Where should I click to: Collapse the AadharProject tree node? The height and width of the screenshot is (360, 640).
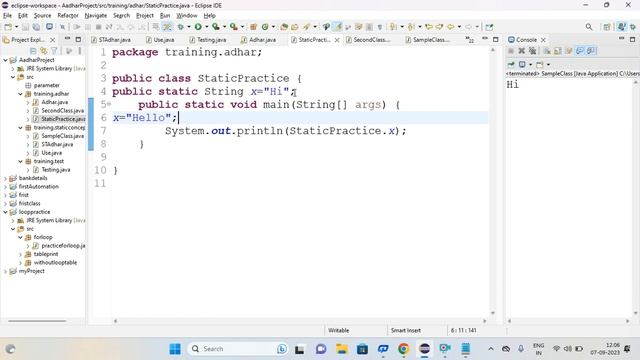pos(5,60)
